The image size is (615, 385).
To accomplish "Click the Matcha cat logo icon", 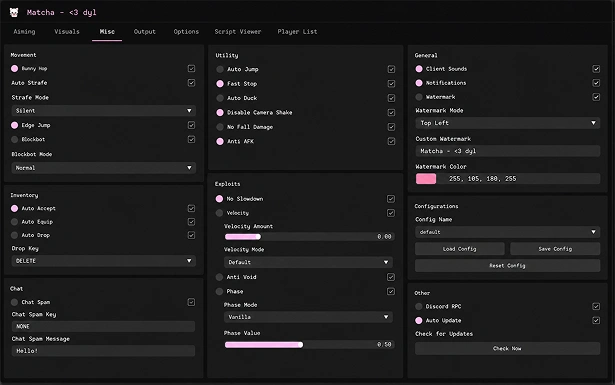I will 14,13.
